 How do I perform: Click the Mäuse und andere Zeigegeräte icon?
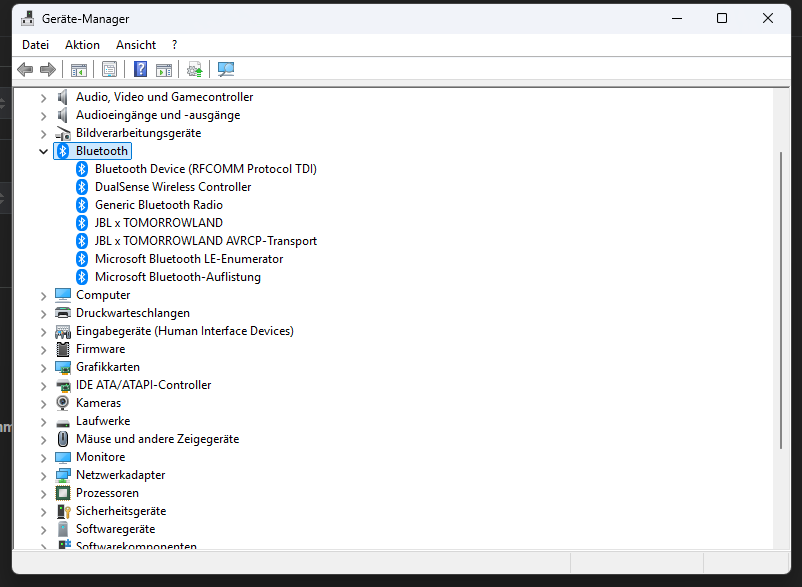(62, 439)
